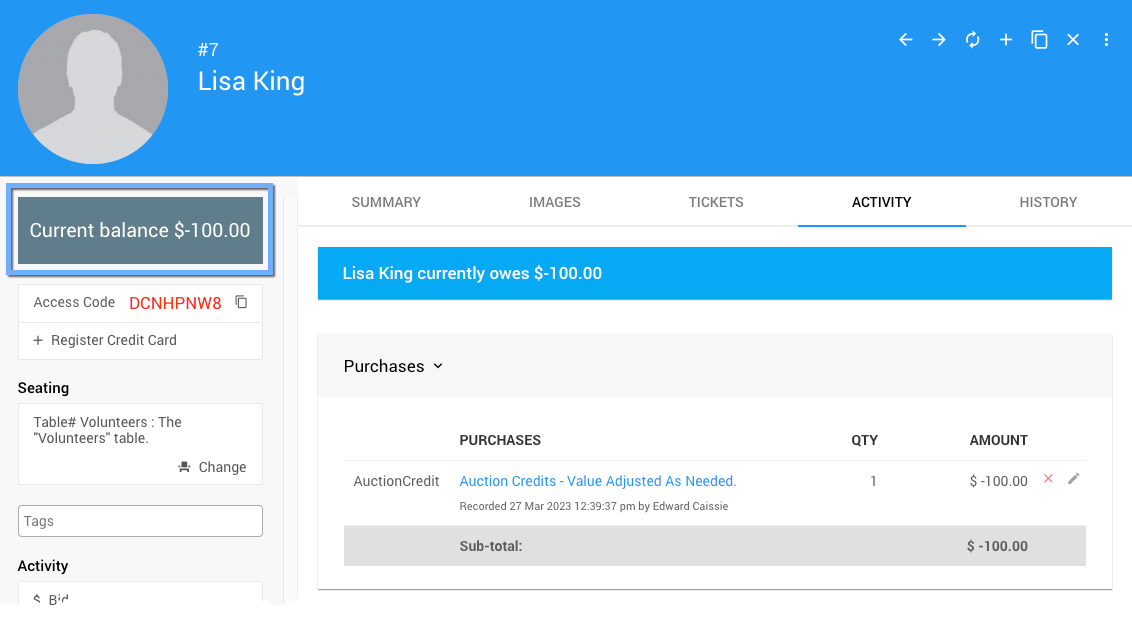Click into the Tags input field

140,521
